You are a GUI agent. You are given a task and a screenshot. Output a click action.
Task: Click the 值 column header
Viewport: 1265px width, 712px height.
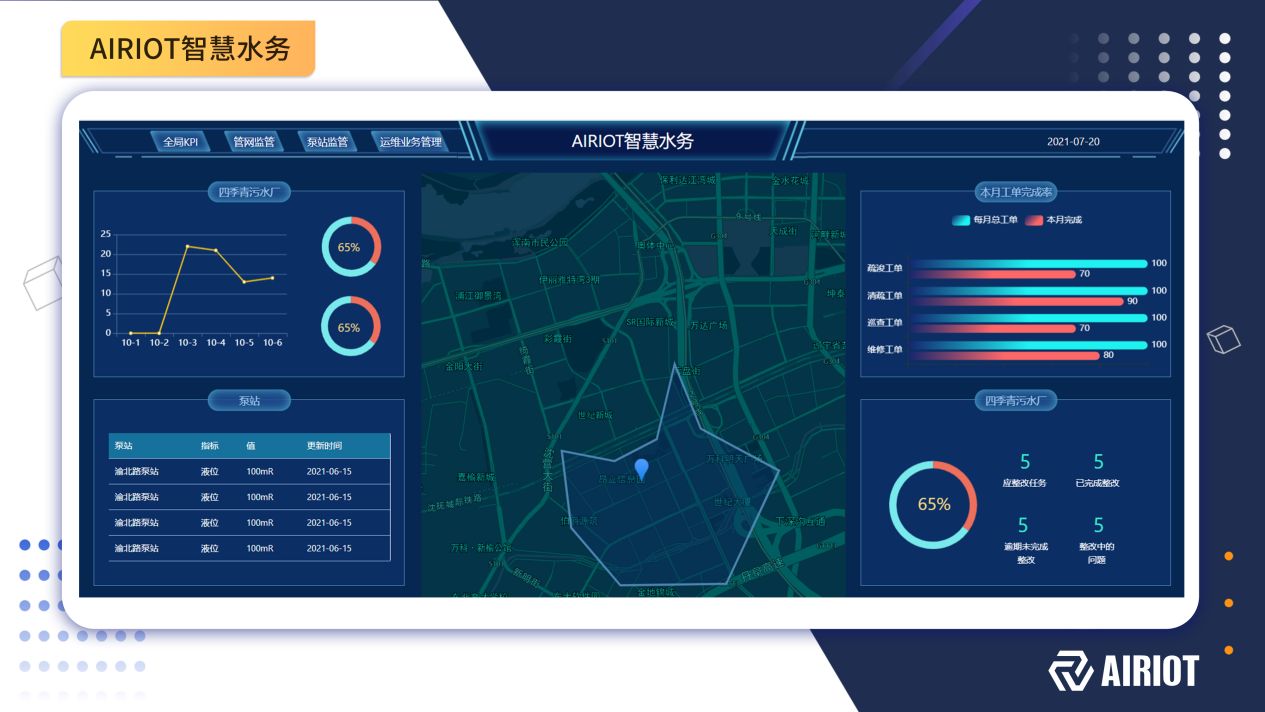[251, 446]
